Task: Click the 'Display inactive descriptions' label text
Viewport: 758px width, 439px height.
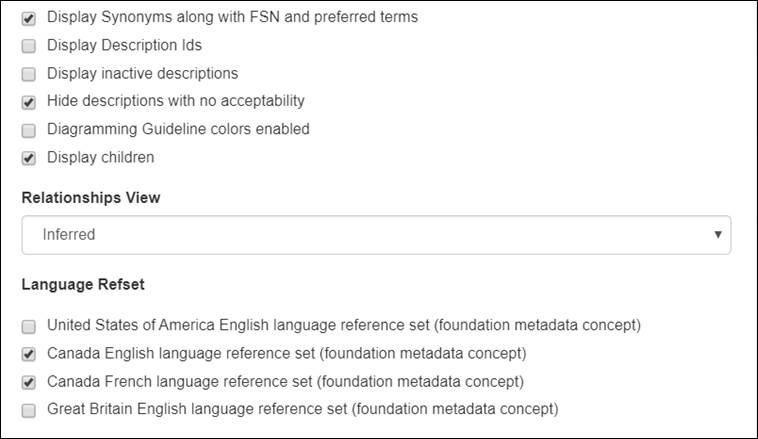Action: point(143,73)
